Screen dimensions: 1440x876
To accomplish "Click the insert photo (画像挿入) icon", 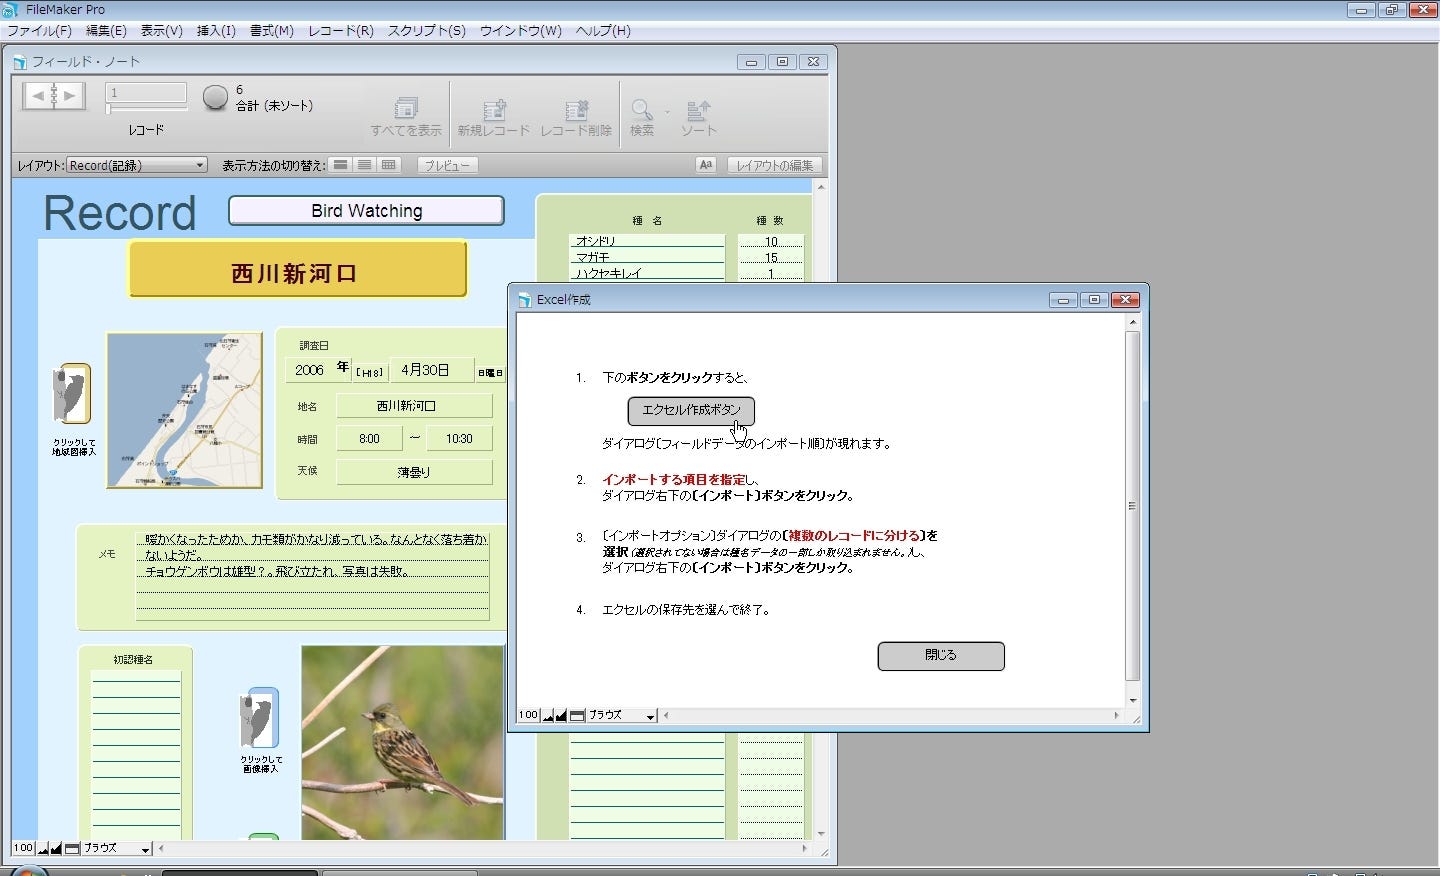I will (x=260, y=717).
